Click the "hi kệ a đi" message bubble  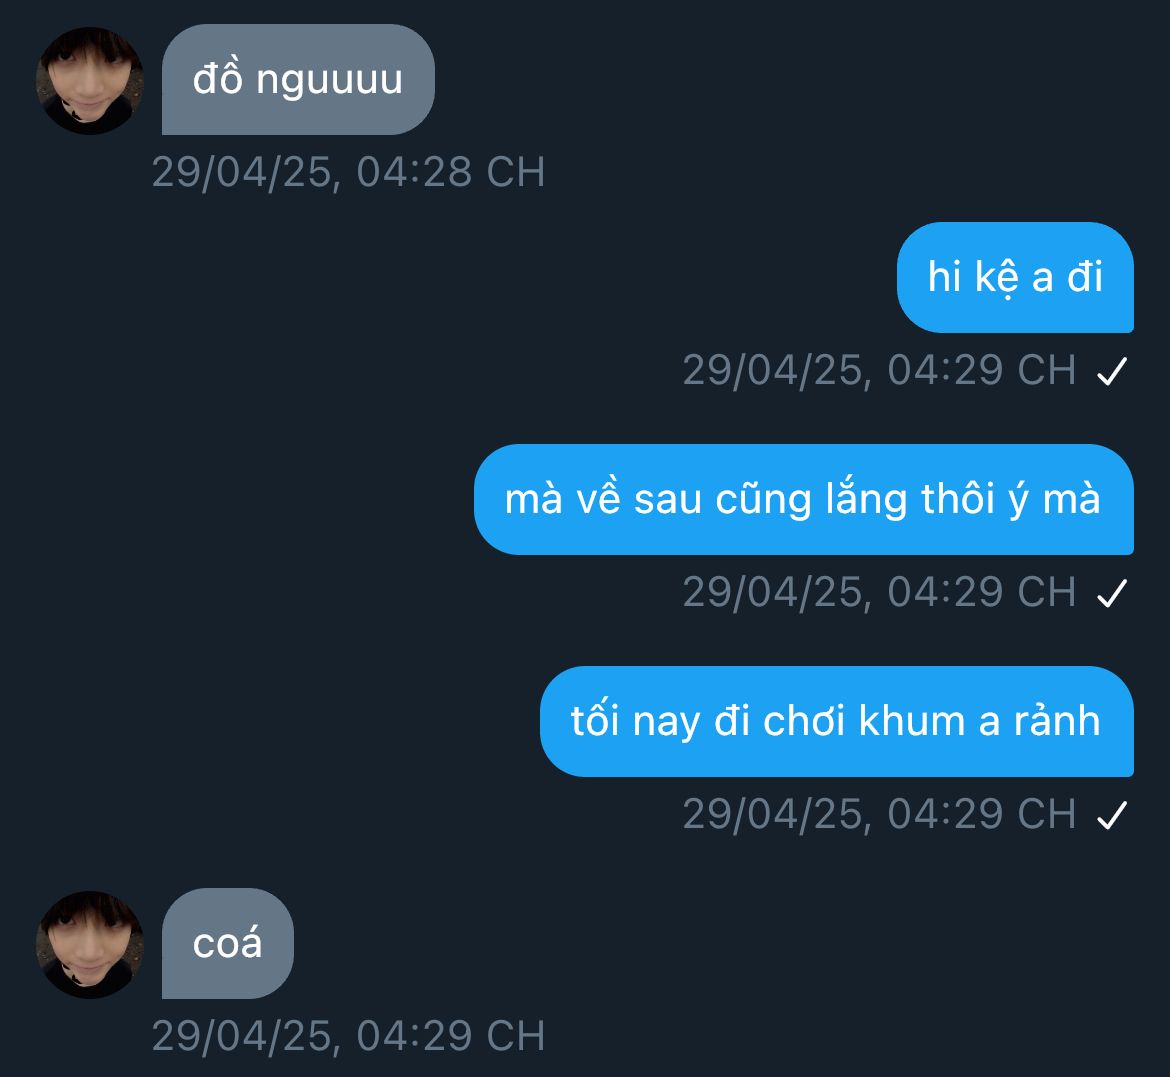click(1015, 278)
